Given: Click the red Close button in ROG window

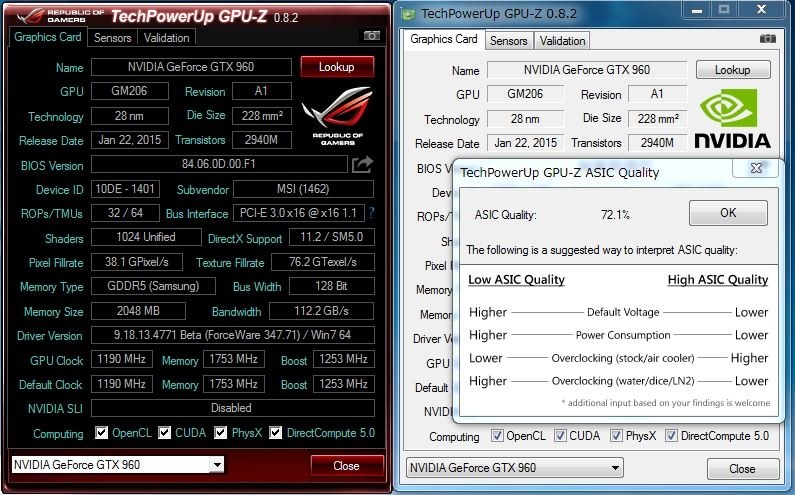Looking at the screenshot, I should (346, 466).
